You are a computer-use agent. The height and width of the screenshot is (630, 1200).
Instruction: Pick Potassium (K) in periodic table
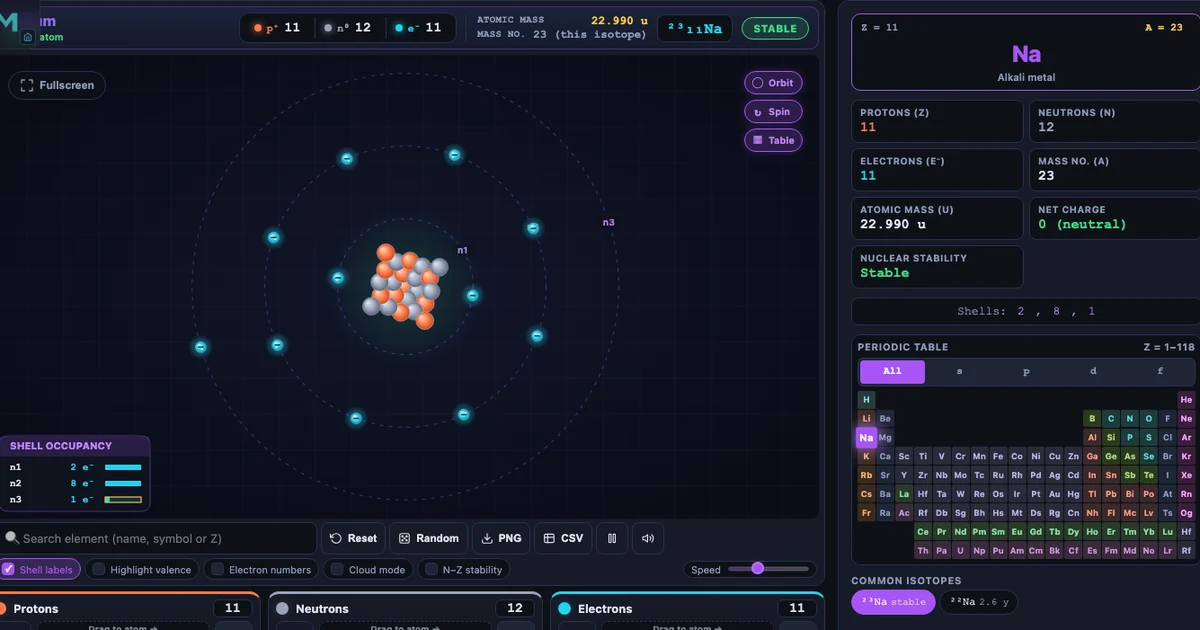[866, 456]
